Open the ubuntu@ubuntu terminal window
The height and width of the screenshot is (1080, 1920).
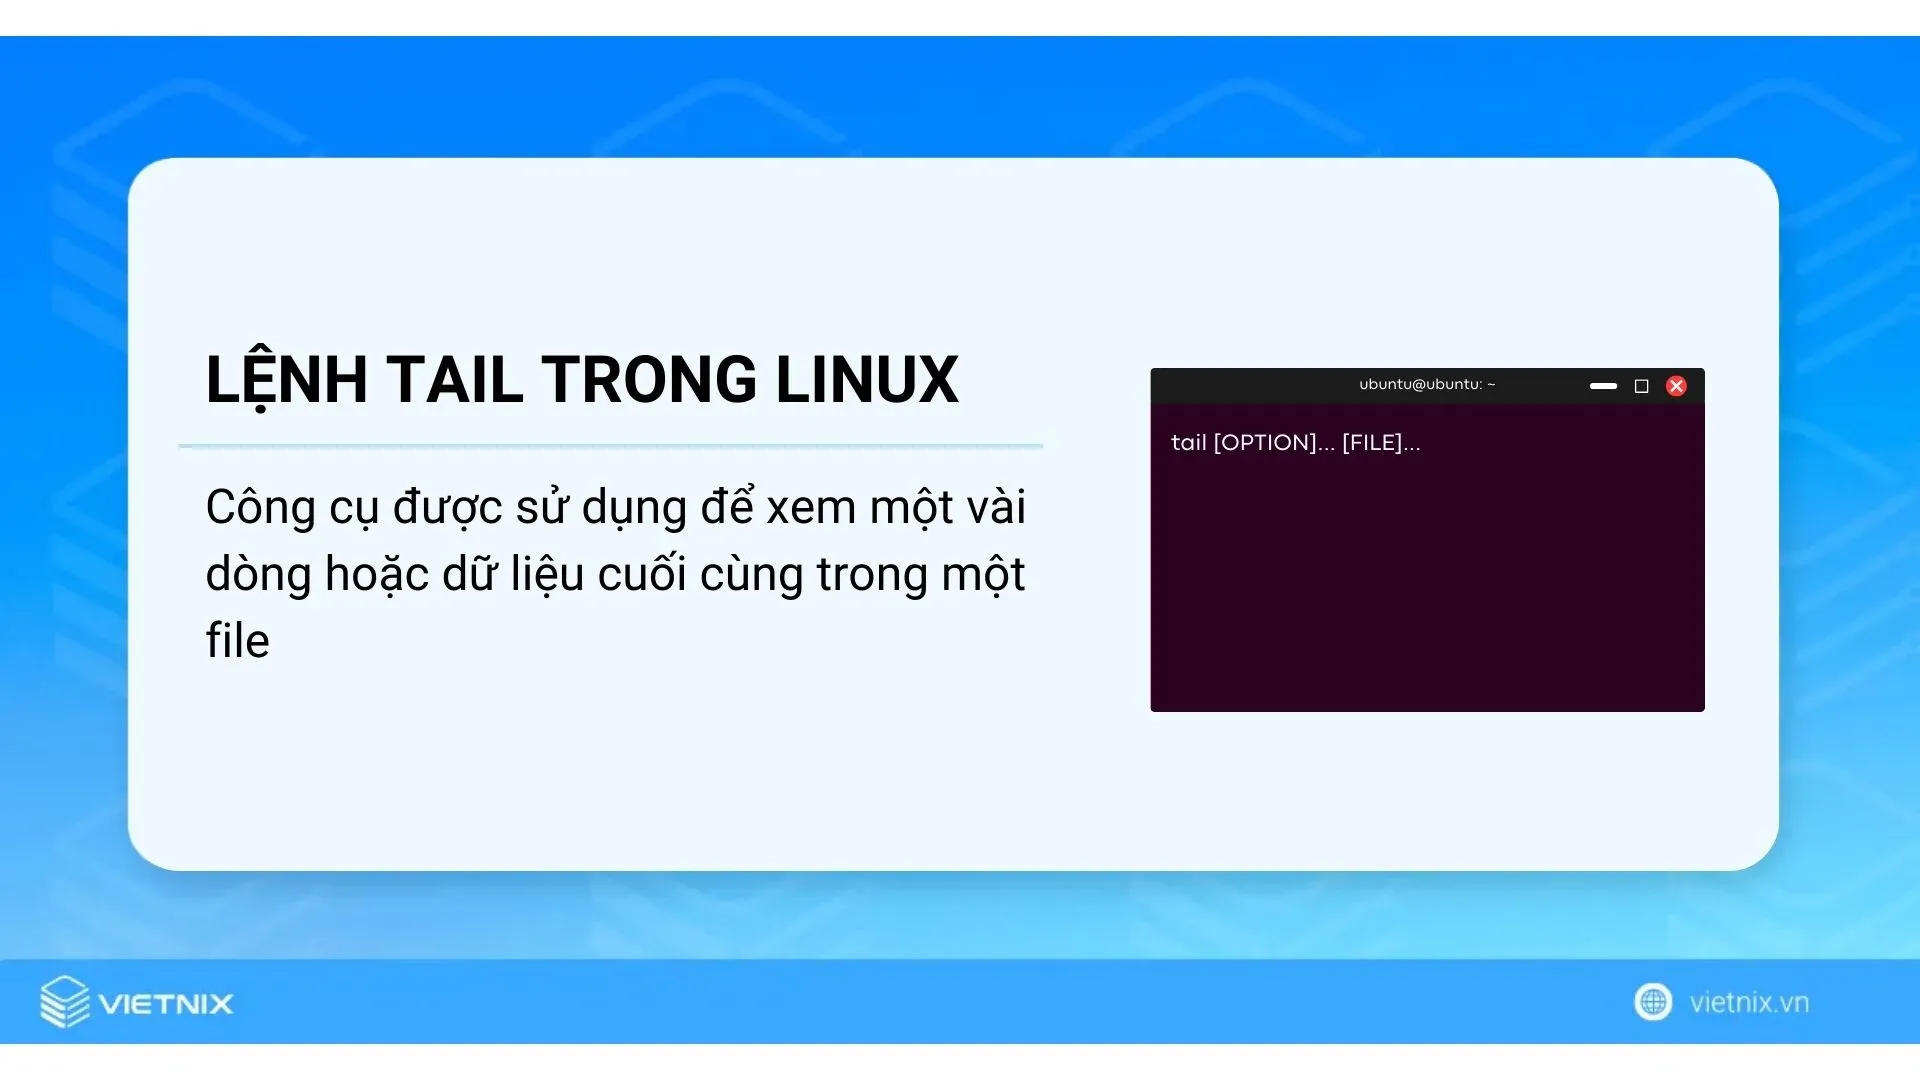point(1427,384)
